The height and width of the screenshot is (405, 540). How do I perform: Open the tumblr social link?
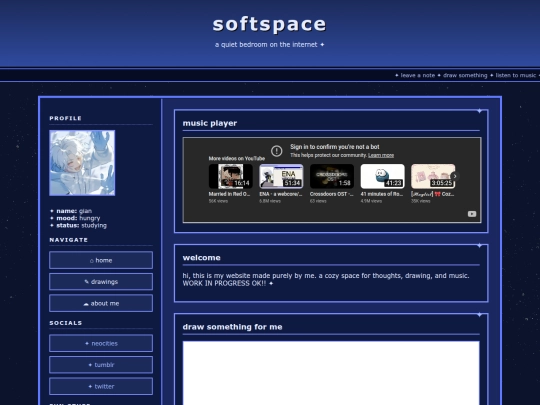101,365
